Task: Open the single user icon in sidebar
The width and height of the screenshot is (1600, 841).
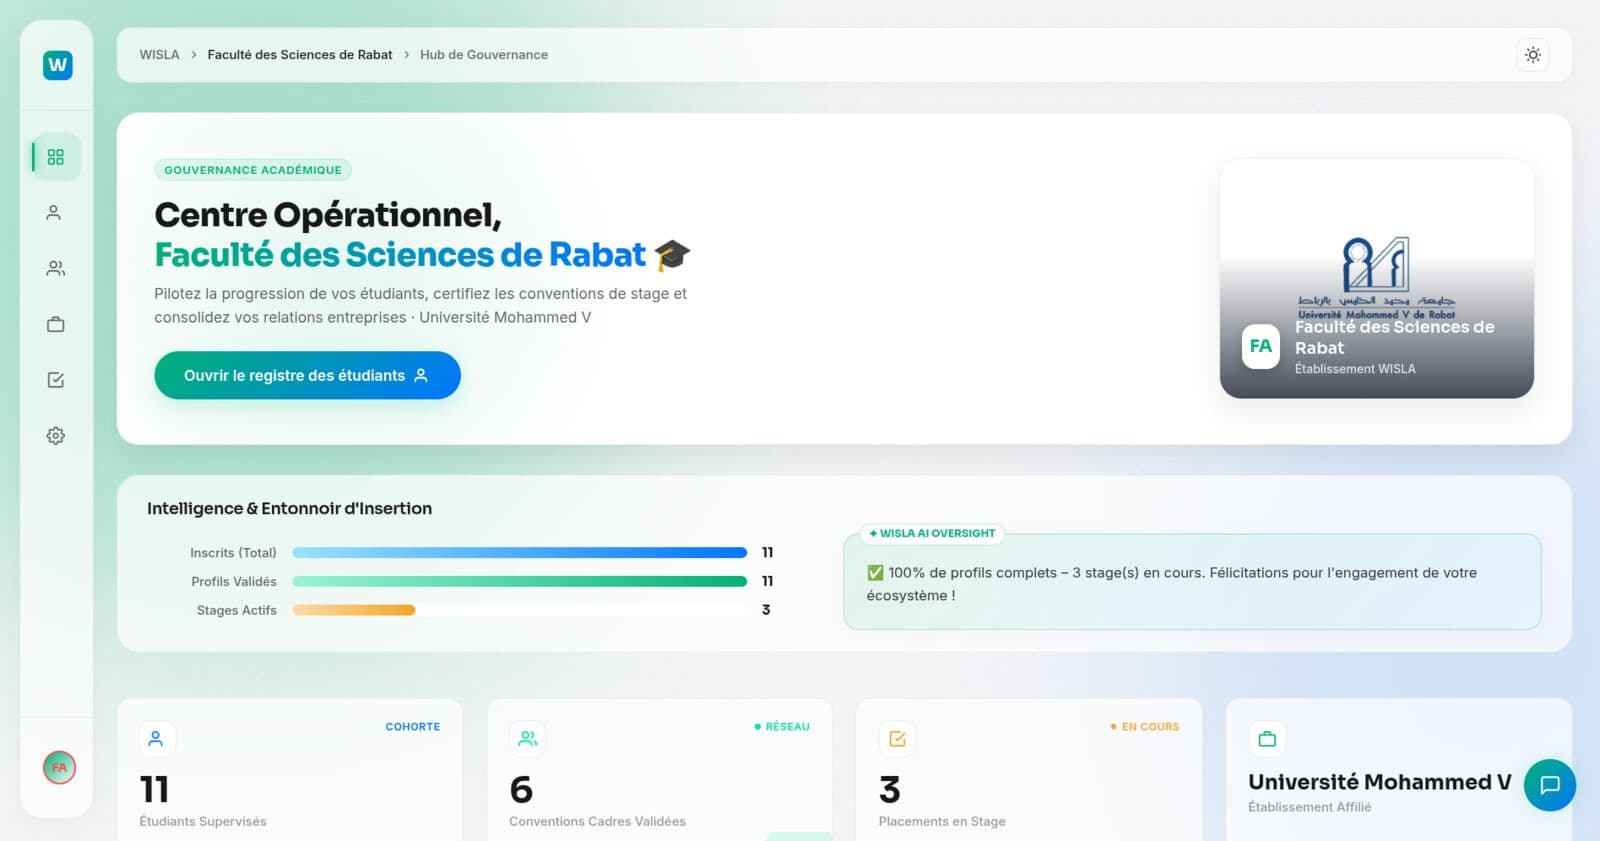Action: pos(55,213)
